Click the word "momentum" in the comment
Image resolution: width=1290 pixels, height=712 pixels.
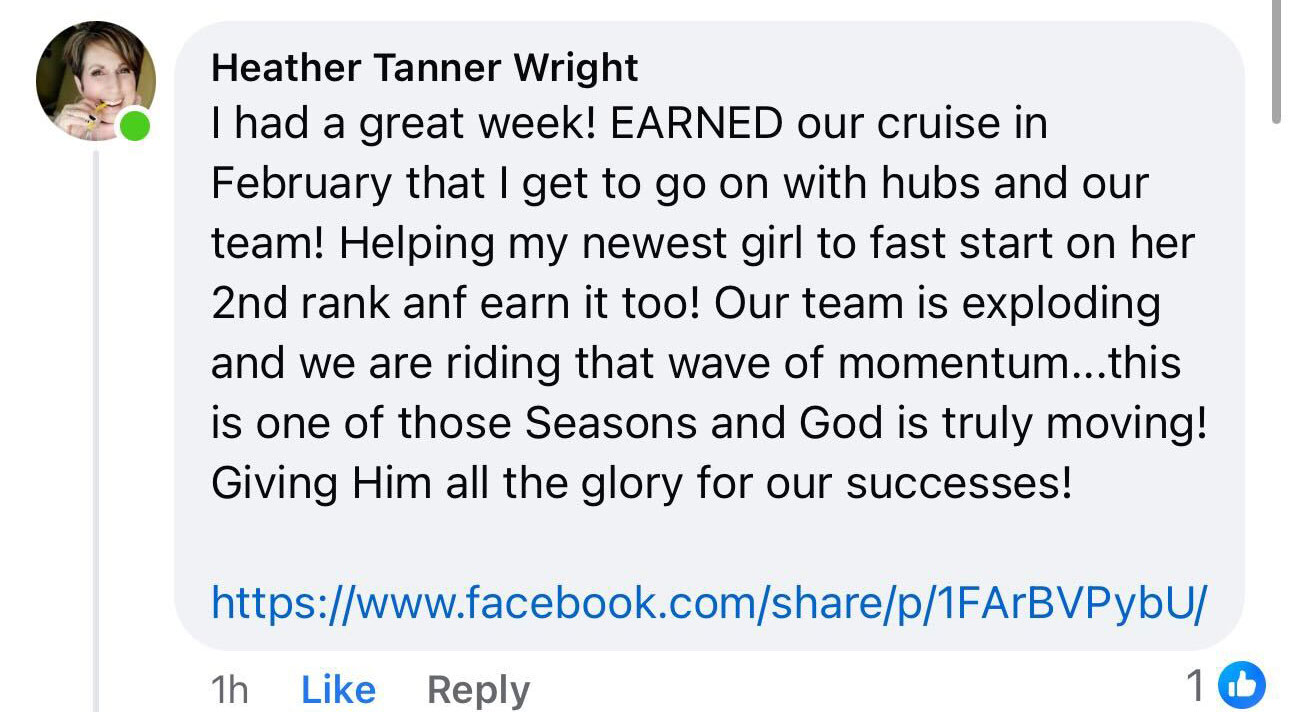click(951, 364)
